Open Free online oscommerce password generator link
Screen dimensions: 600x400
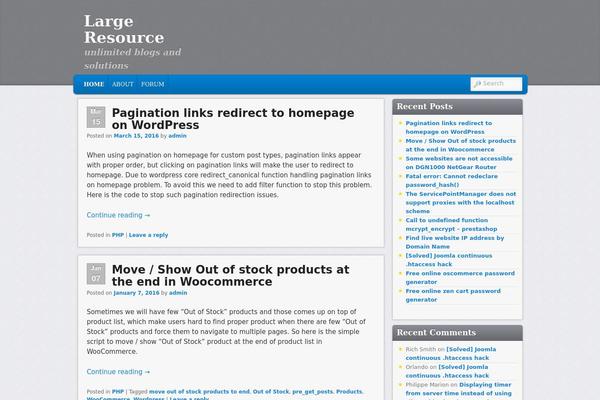pyautogui.click(x=460, y=277)
